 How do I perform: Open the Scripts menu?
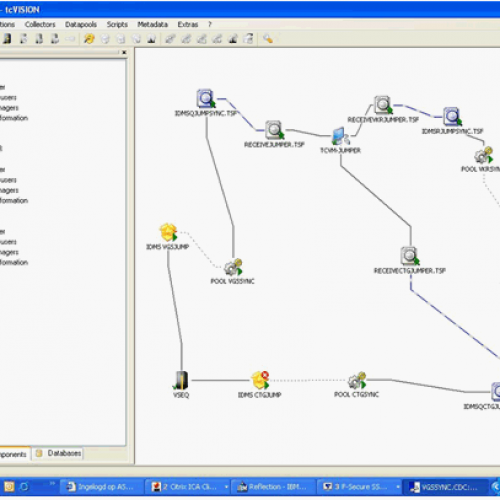117,24
